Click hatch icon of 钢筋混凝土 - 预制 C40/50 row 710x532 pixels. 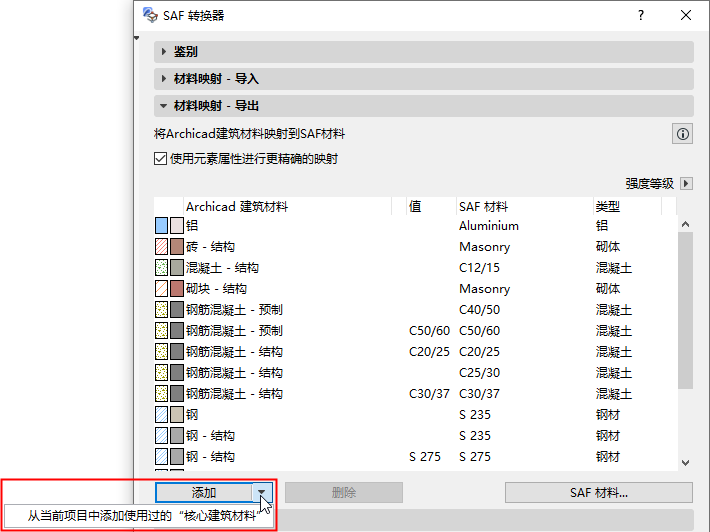click(x=161, y=310)
